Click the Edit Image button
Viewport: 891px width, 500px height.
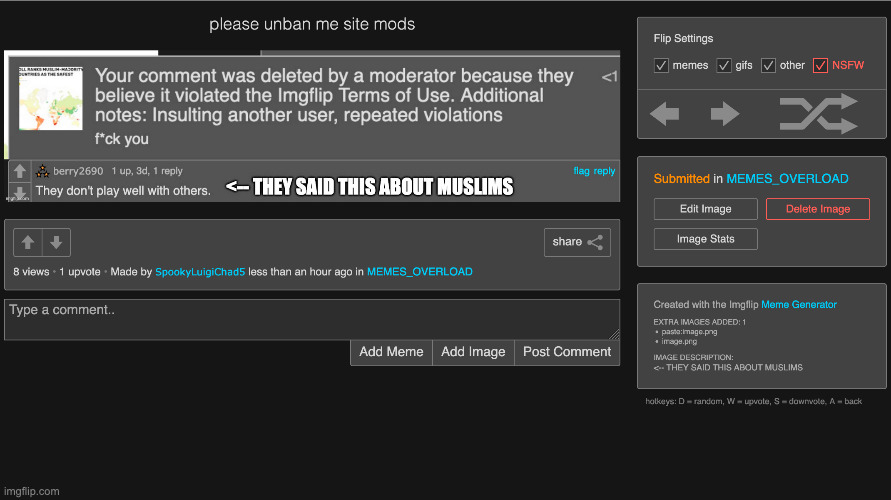[x=706, y=209]
